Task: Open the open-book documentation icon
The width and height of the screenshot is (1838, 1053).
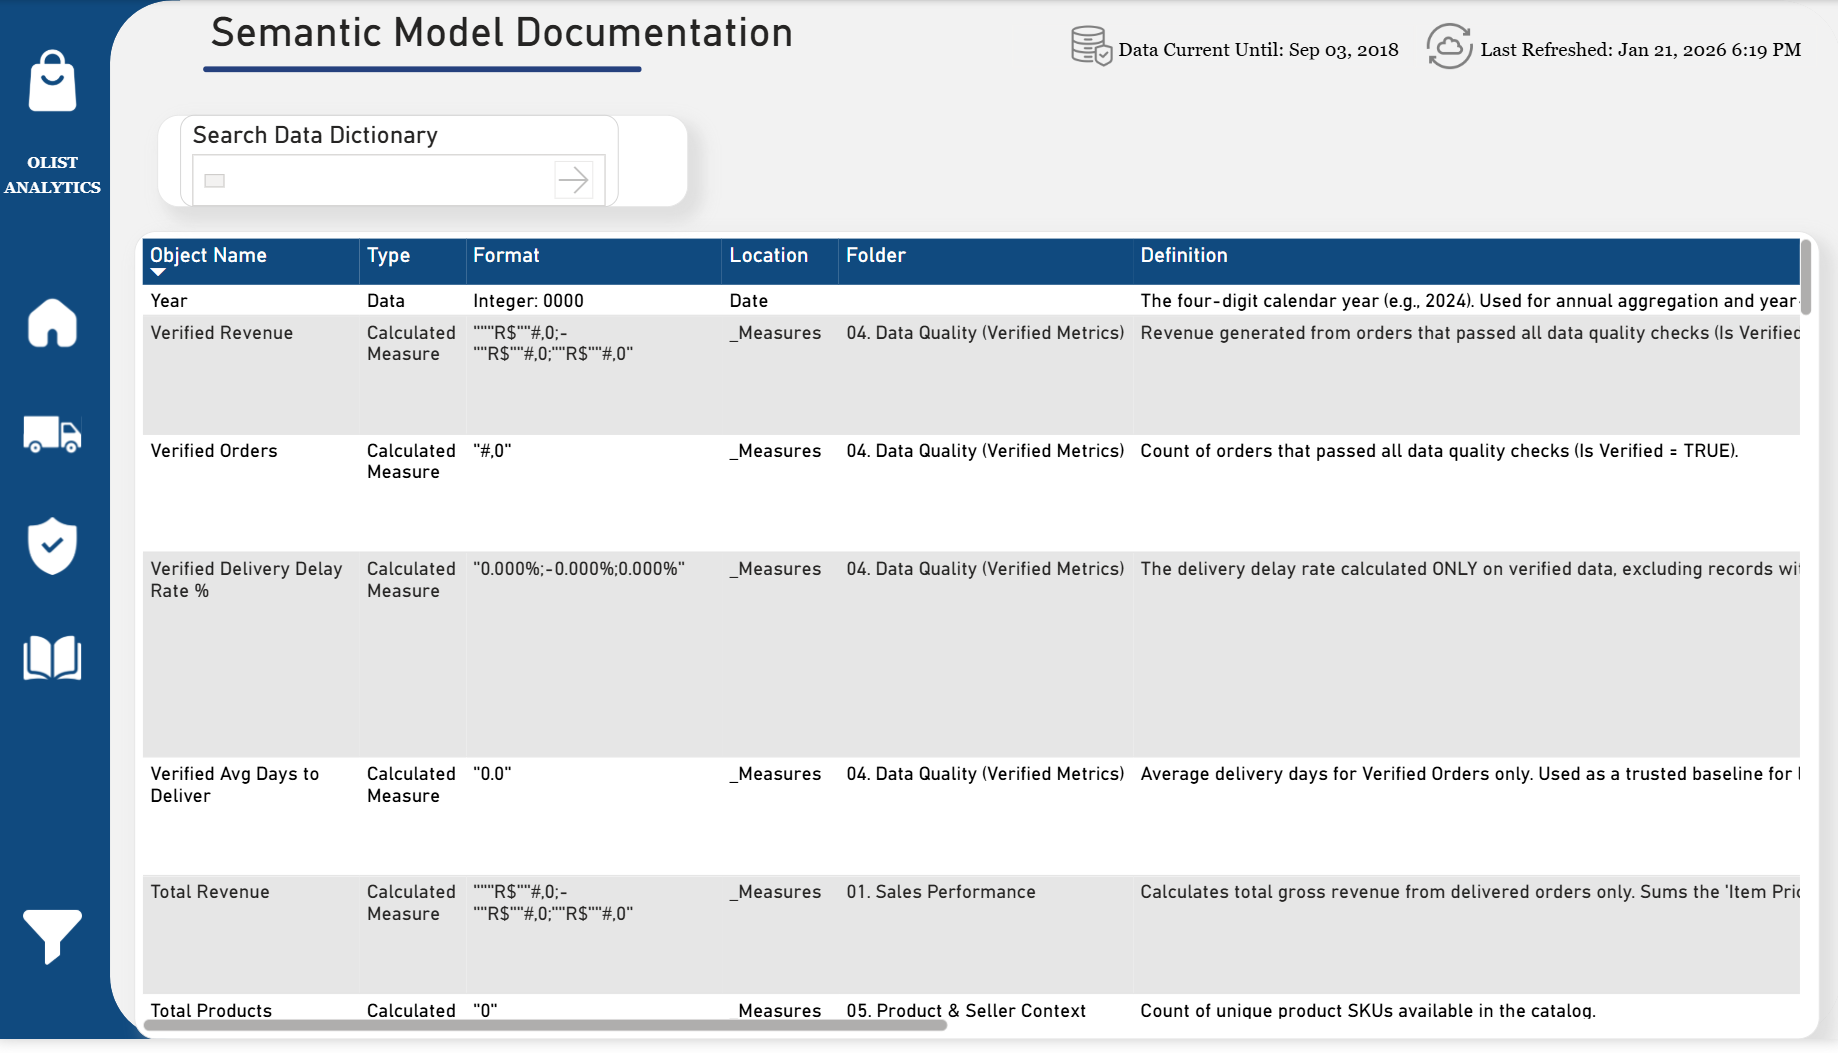Action: pyautogui.click(x=52, y=658)
